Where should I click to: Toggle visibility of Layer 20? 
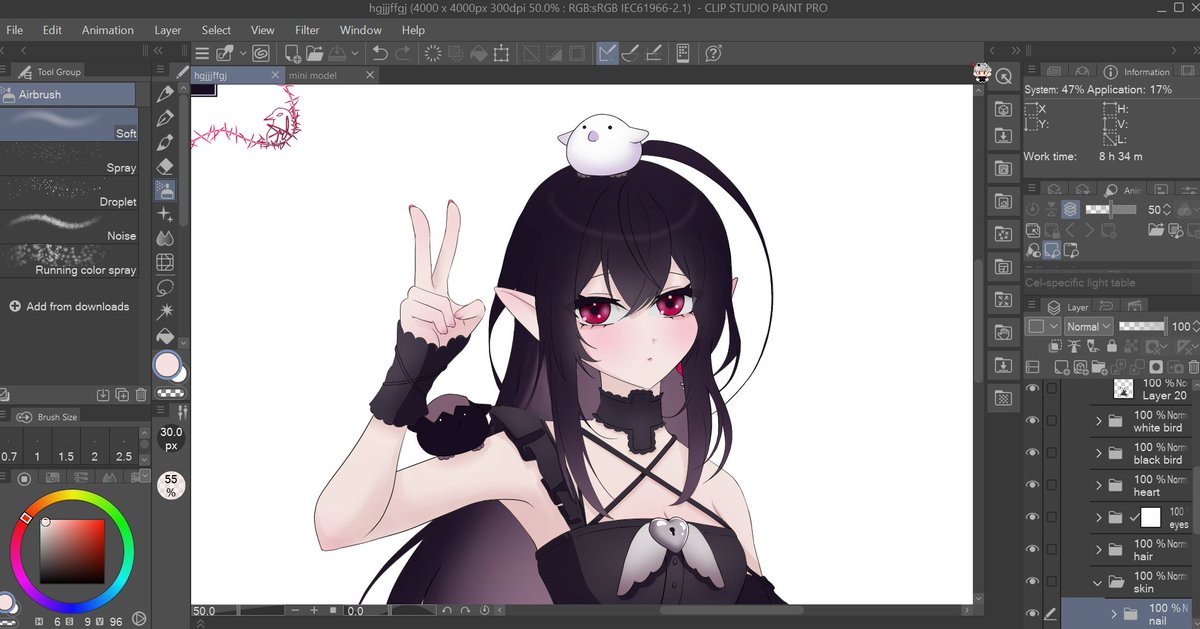point(1032,389)
